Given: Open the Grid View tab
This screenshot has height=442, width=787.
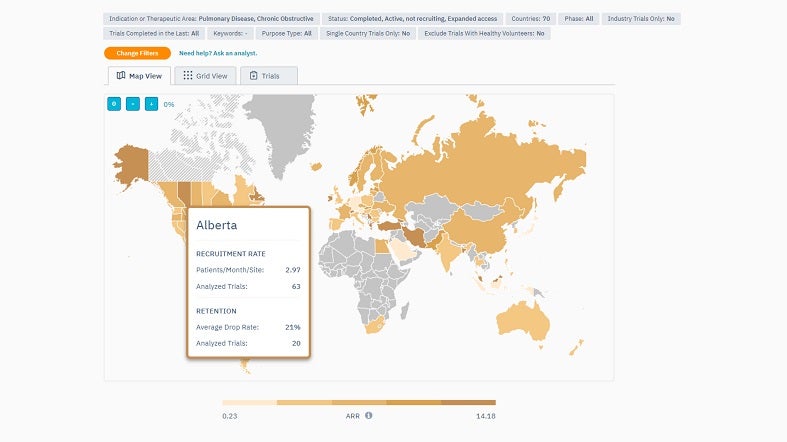Looking at the screenshot, I should [205, 75].
